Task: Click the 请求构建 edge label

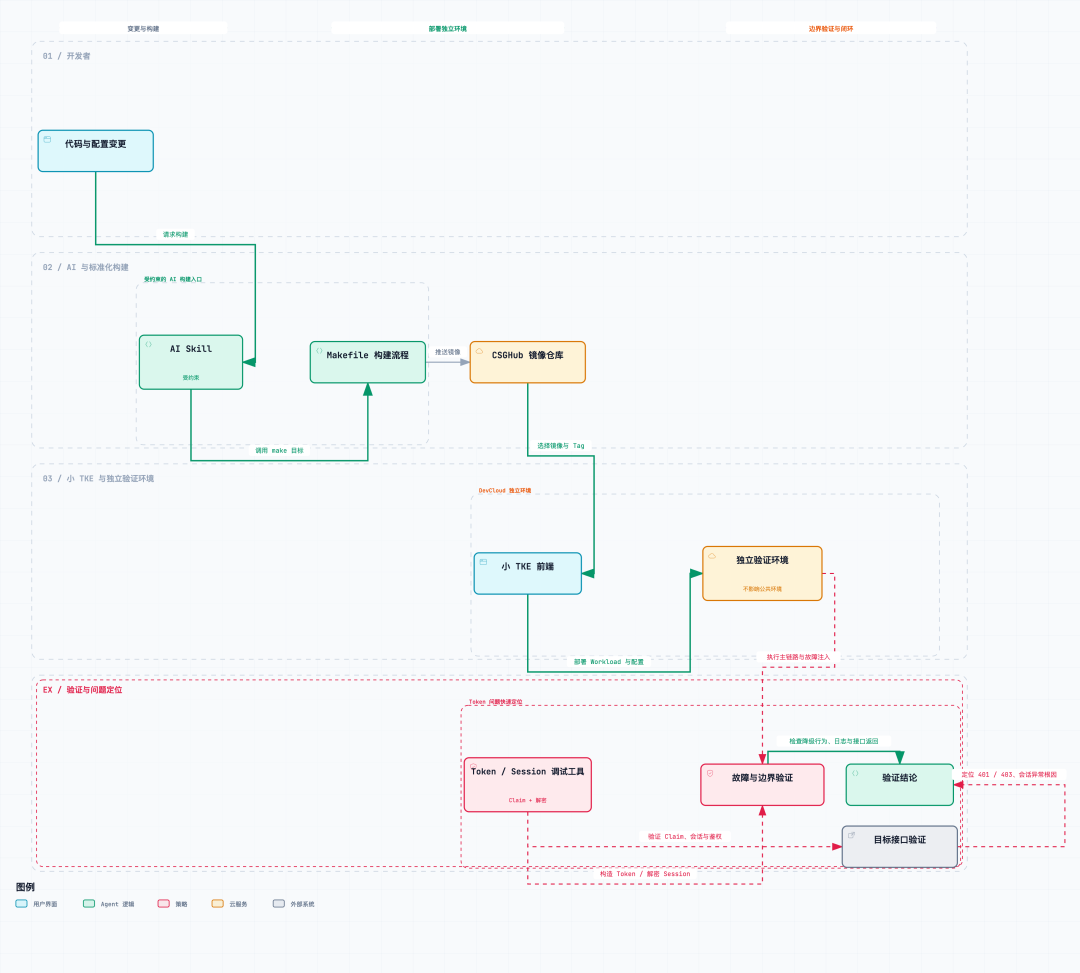Action: pyautogui.click(x=176, y=234)
